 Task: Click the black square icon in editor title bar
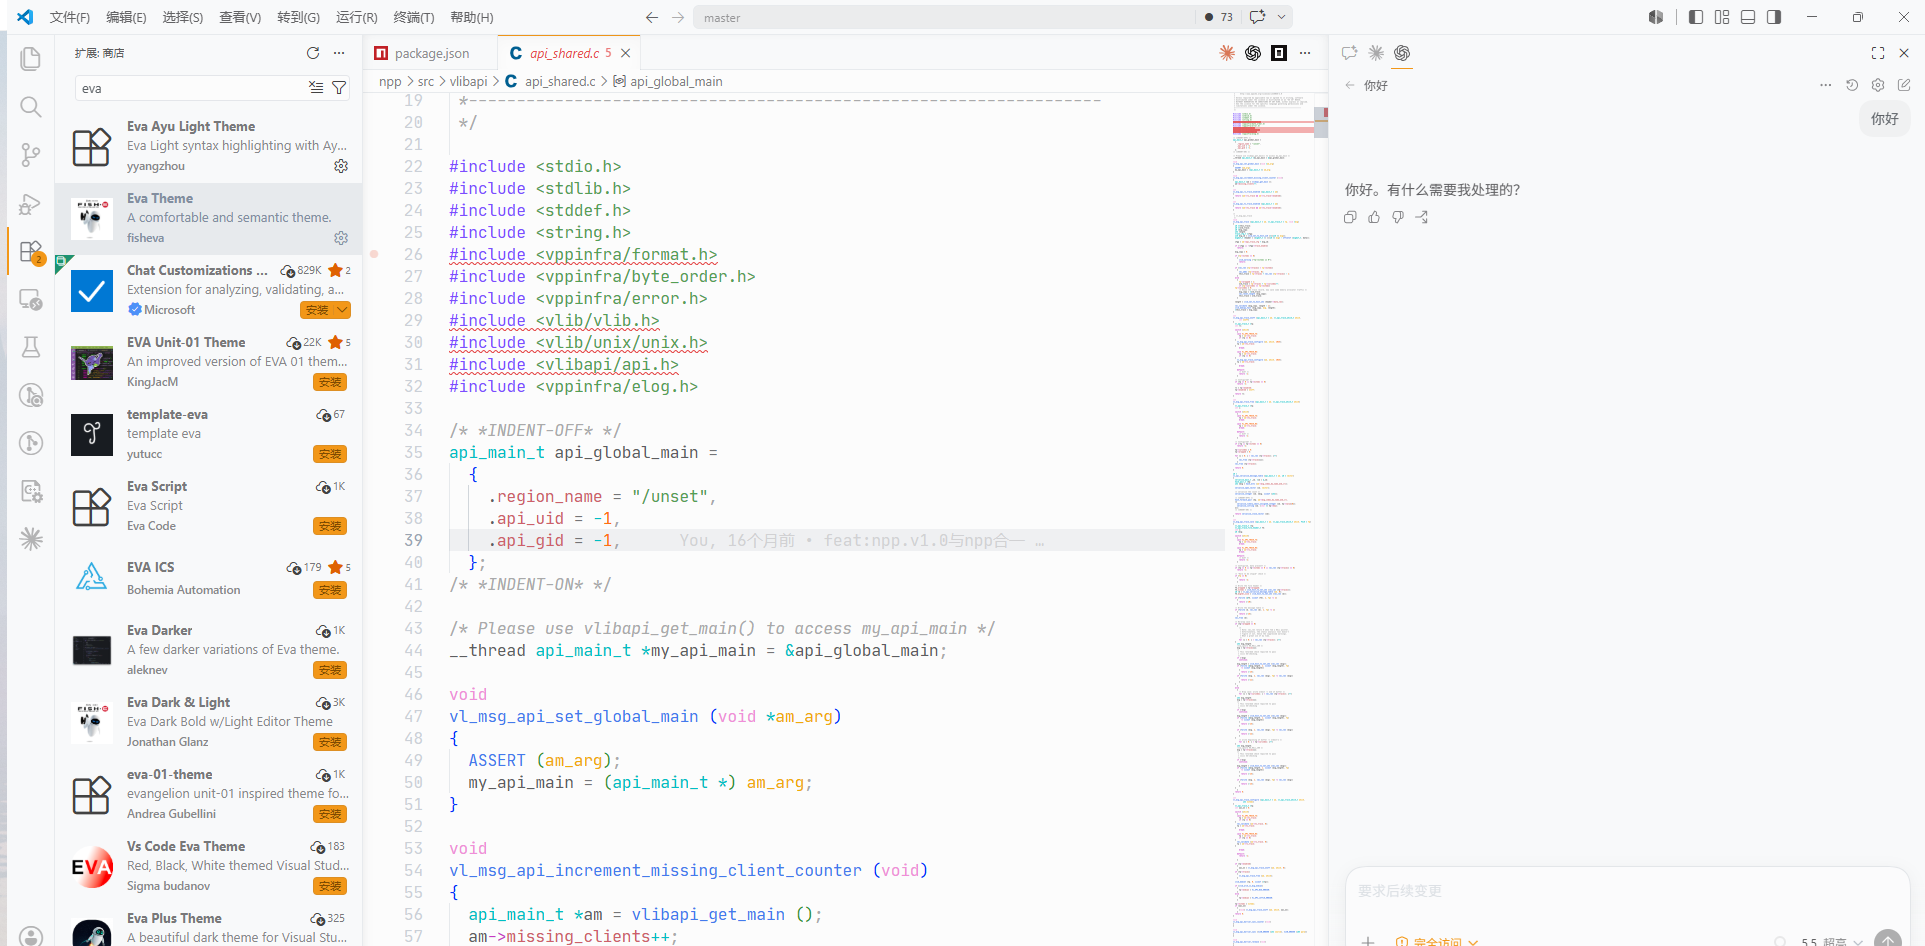1279,53
